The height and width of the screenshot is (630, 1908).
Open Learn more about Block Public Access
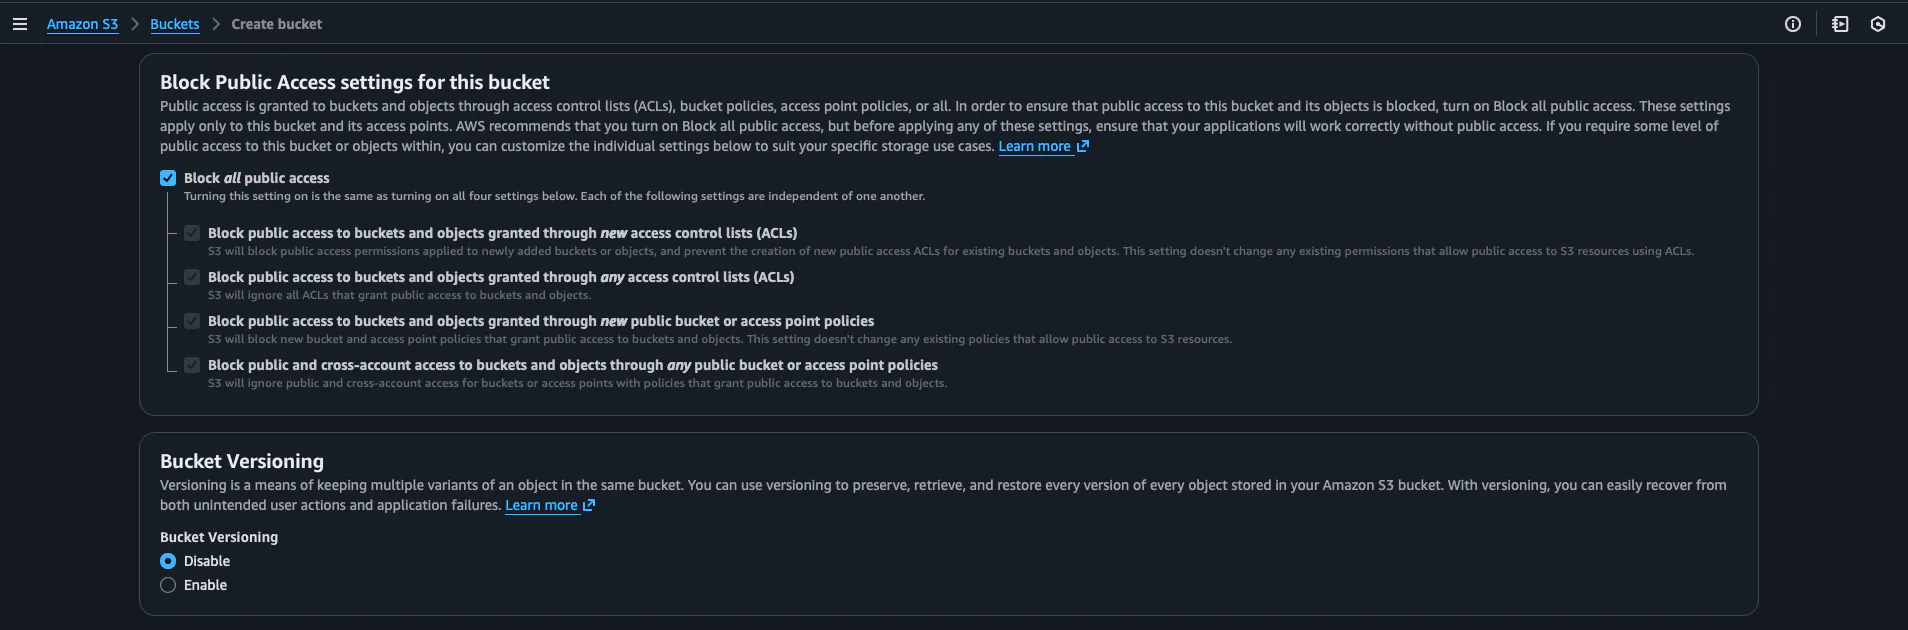click(1035, 146)
